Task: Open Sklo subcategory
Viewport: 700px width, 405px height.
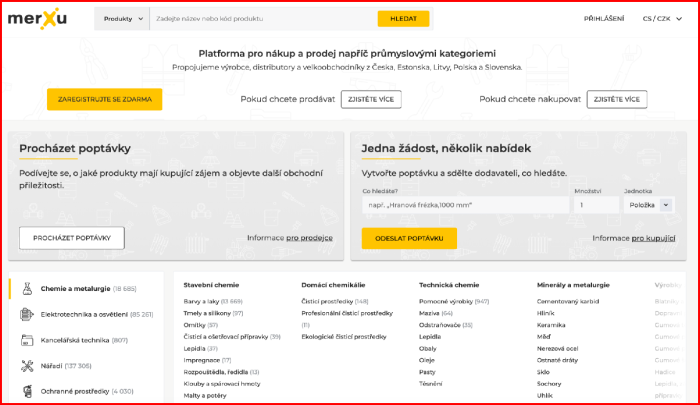Action: coord(543,372)
